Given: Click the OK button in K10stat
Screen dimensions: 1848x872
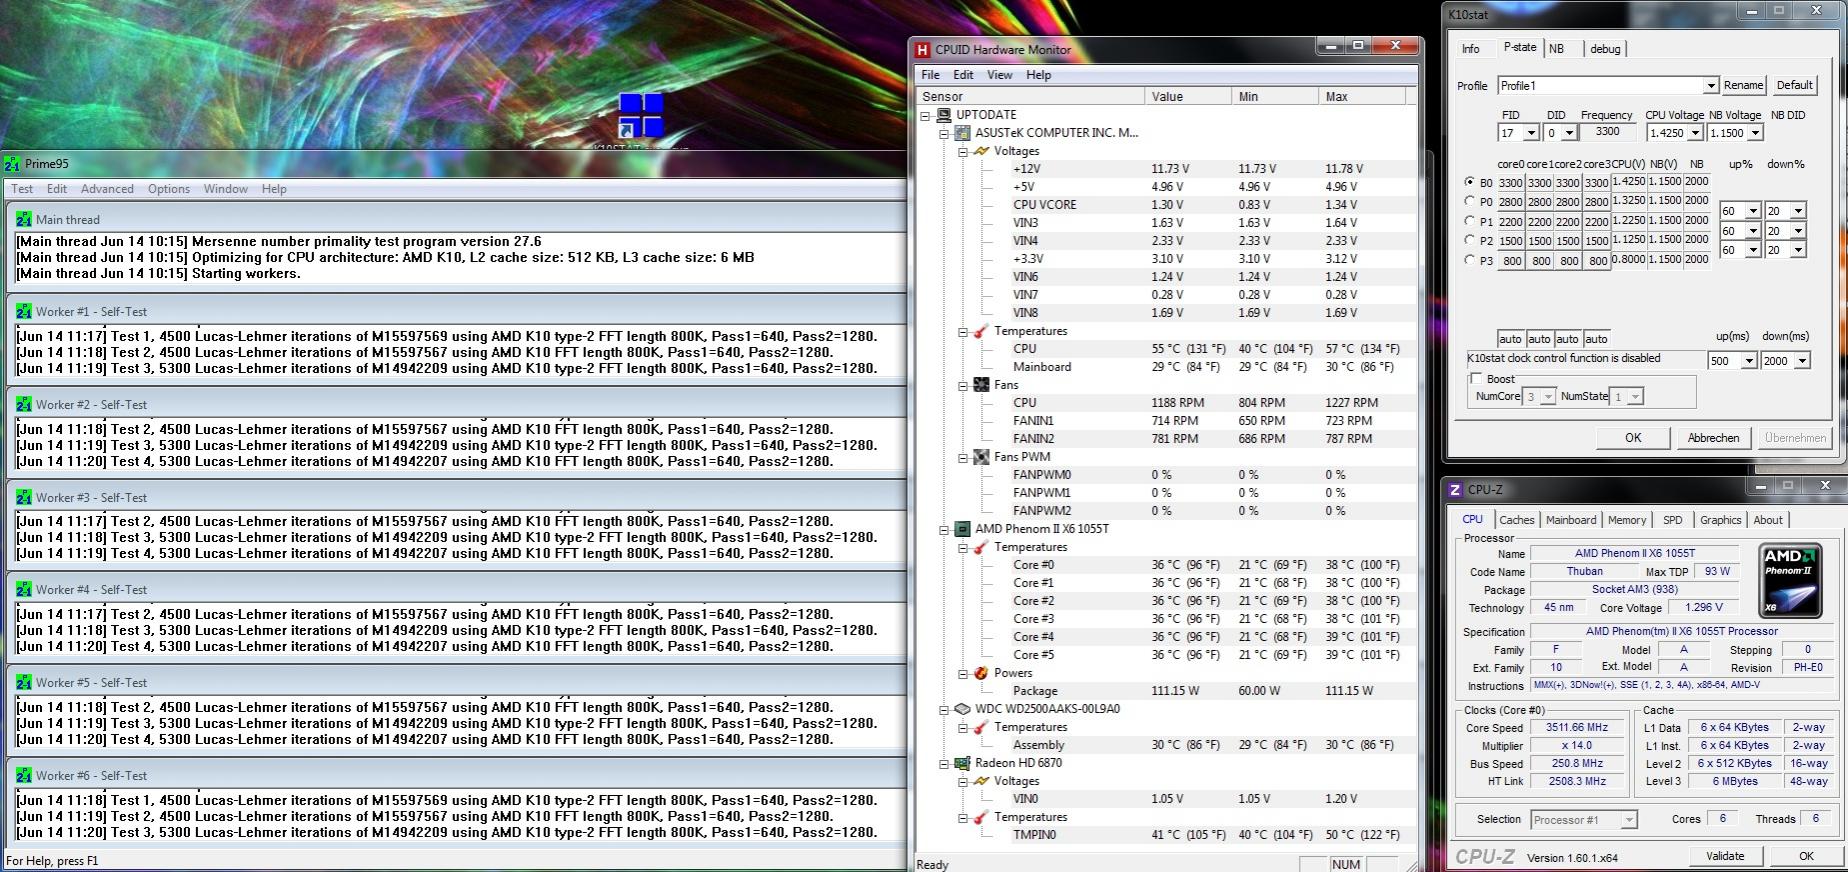Looking at the screenshot, I should [x=1633, y=438].
